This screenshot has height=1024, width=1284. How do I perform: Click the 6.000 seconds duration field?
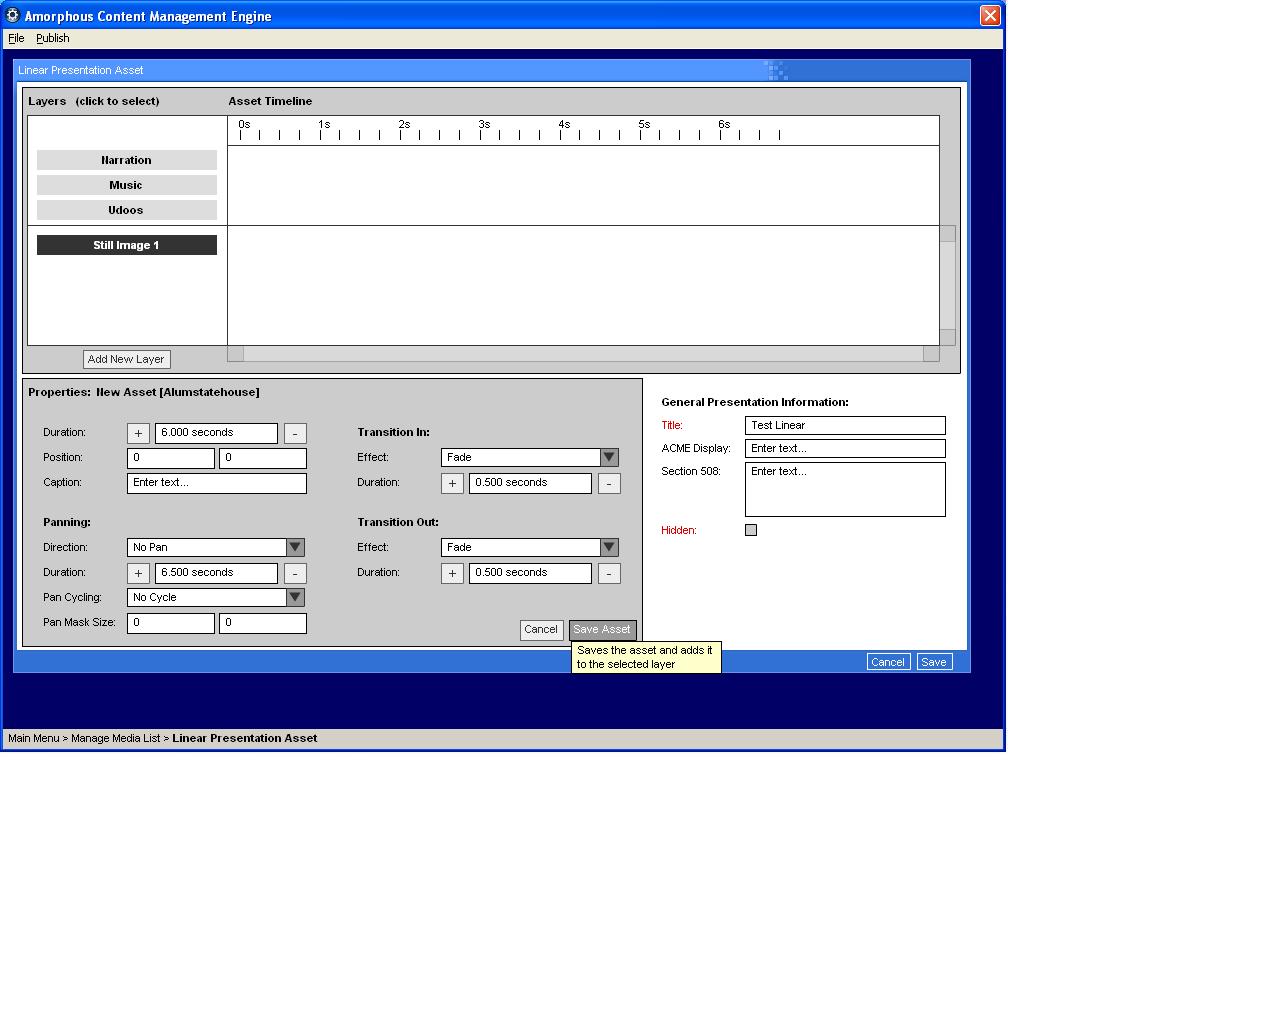[216, 433]
